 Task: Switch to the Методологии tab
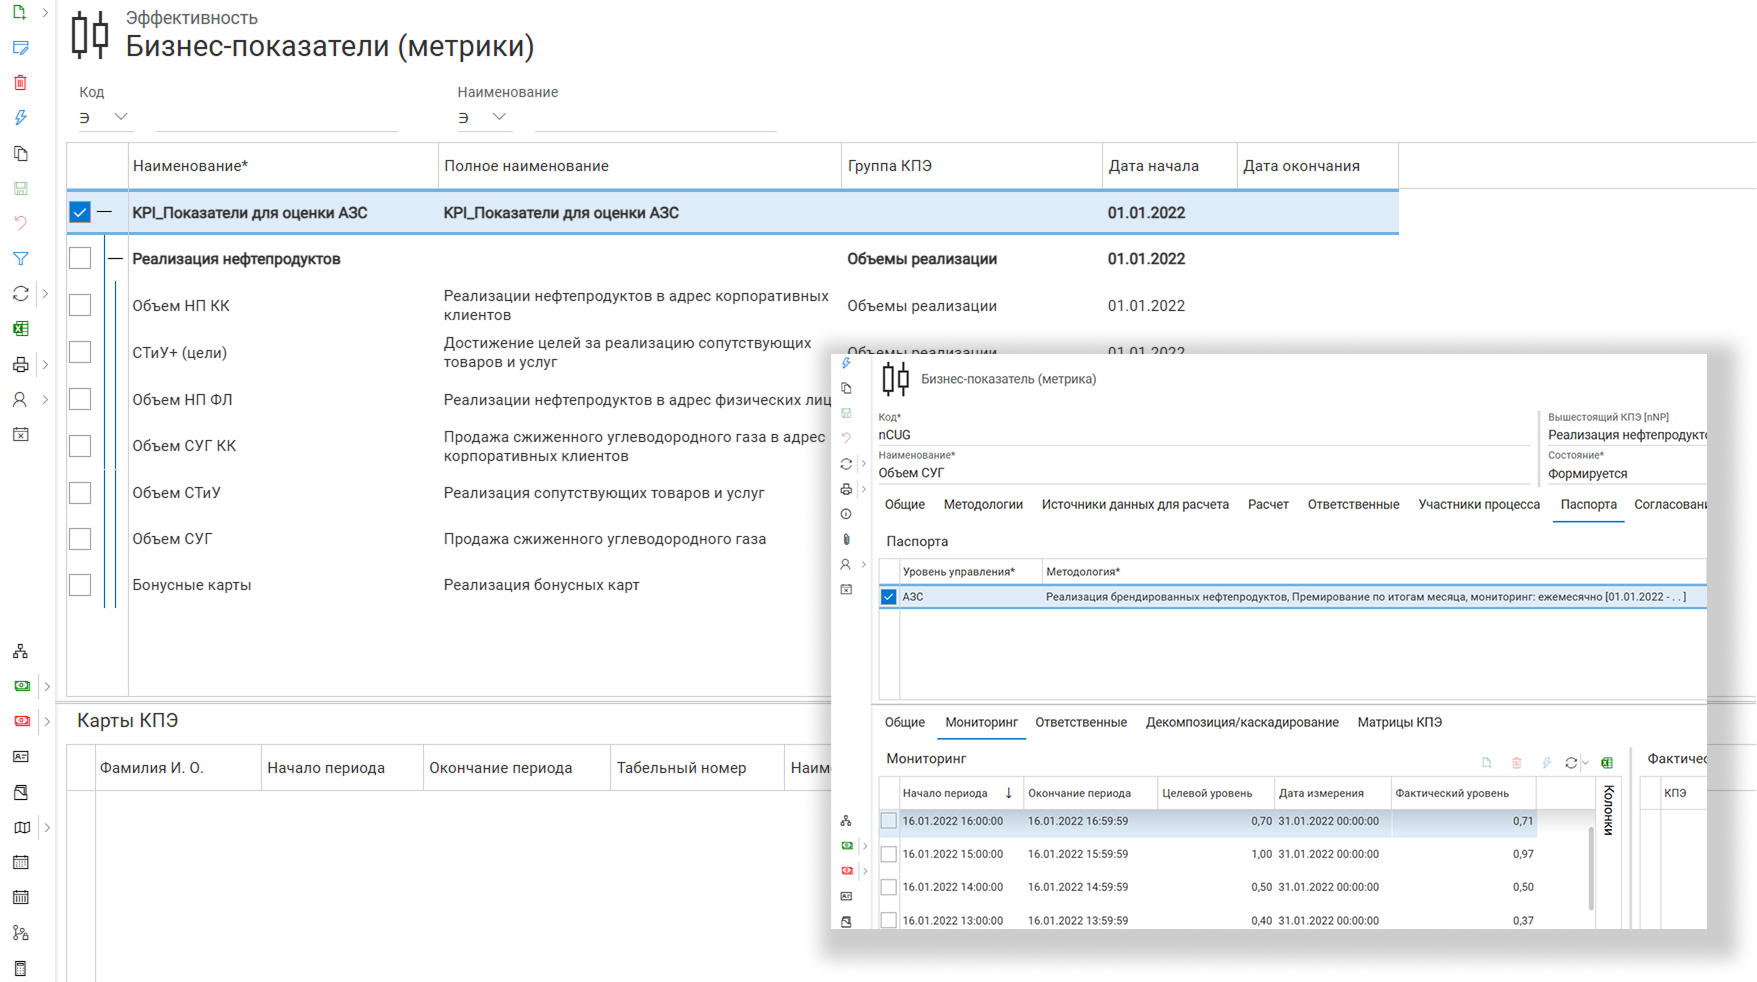point(983,505)
